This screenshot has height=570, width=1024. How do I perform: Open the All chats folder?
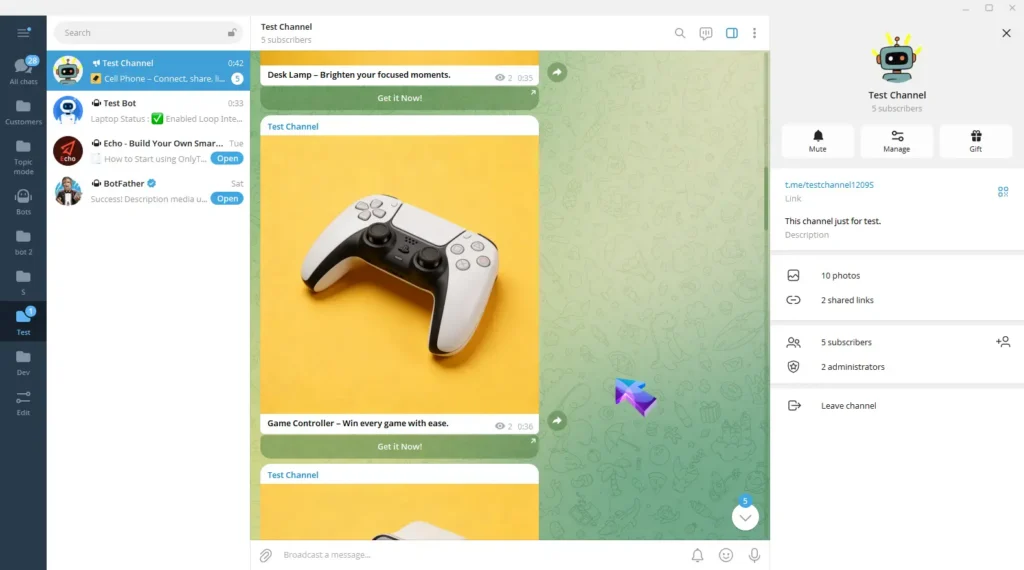(x=23, y=71)
